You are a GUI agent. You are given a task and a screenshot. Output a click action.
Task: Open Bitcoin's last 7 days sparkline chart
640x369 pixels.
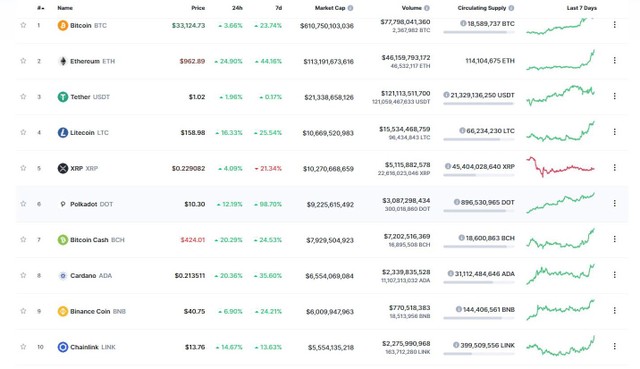pos(560,26)
